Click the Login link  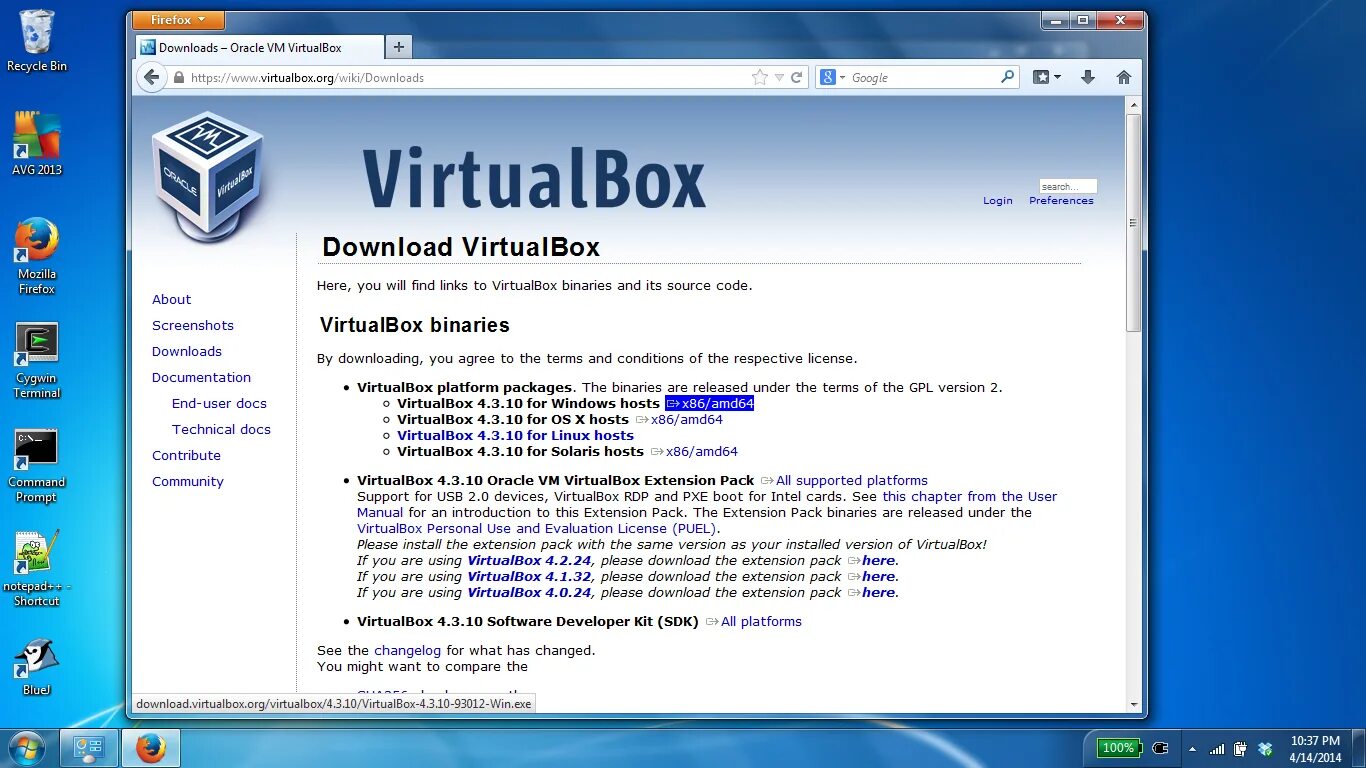coord(998,200)
